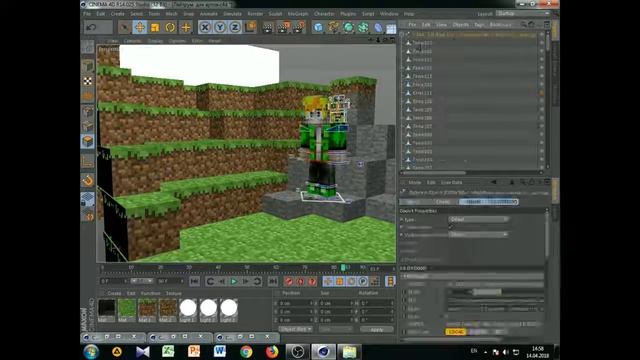Add a Cube primitive object
Viewport: 640px width, 360px height.
point(318,27)
